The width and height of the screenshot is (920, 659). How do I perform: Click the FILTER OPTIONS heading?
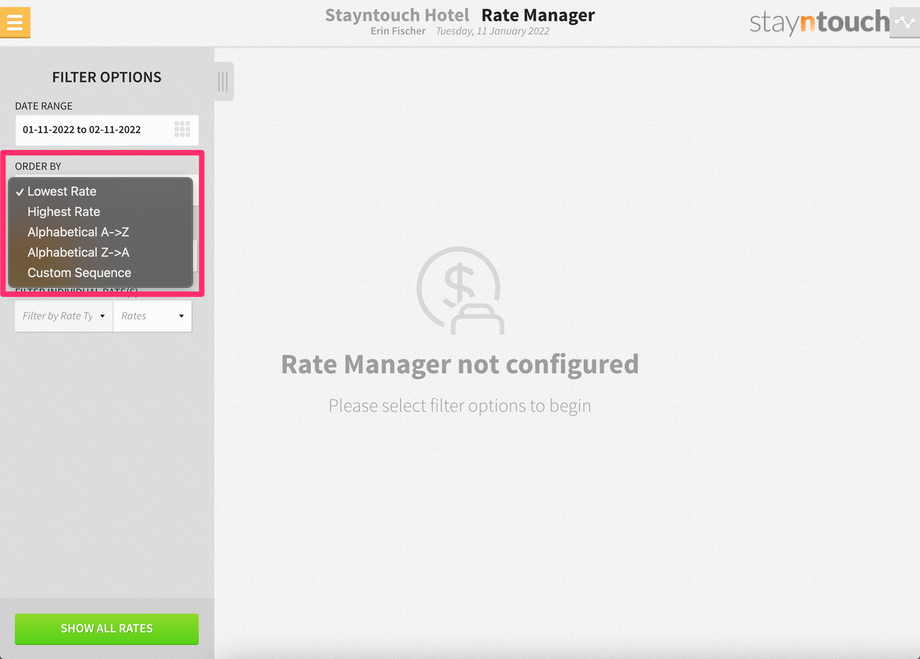click(107, 77)
